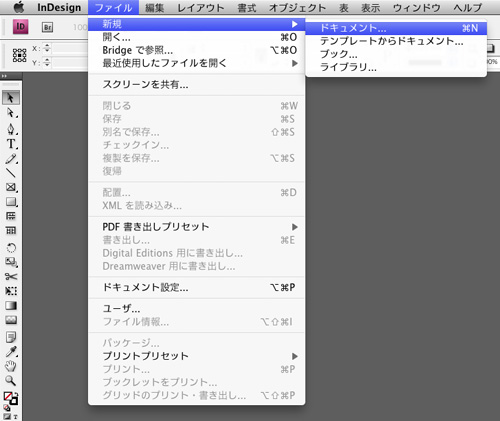Screen dimensions: 500x421
Task: Open the 編集 menu
Action: pos(154,8)
